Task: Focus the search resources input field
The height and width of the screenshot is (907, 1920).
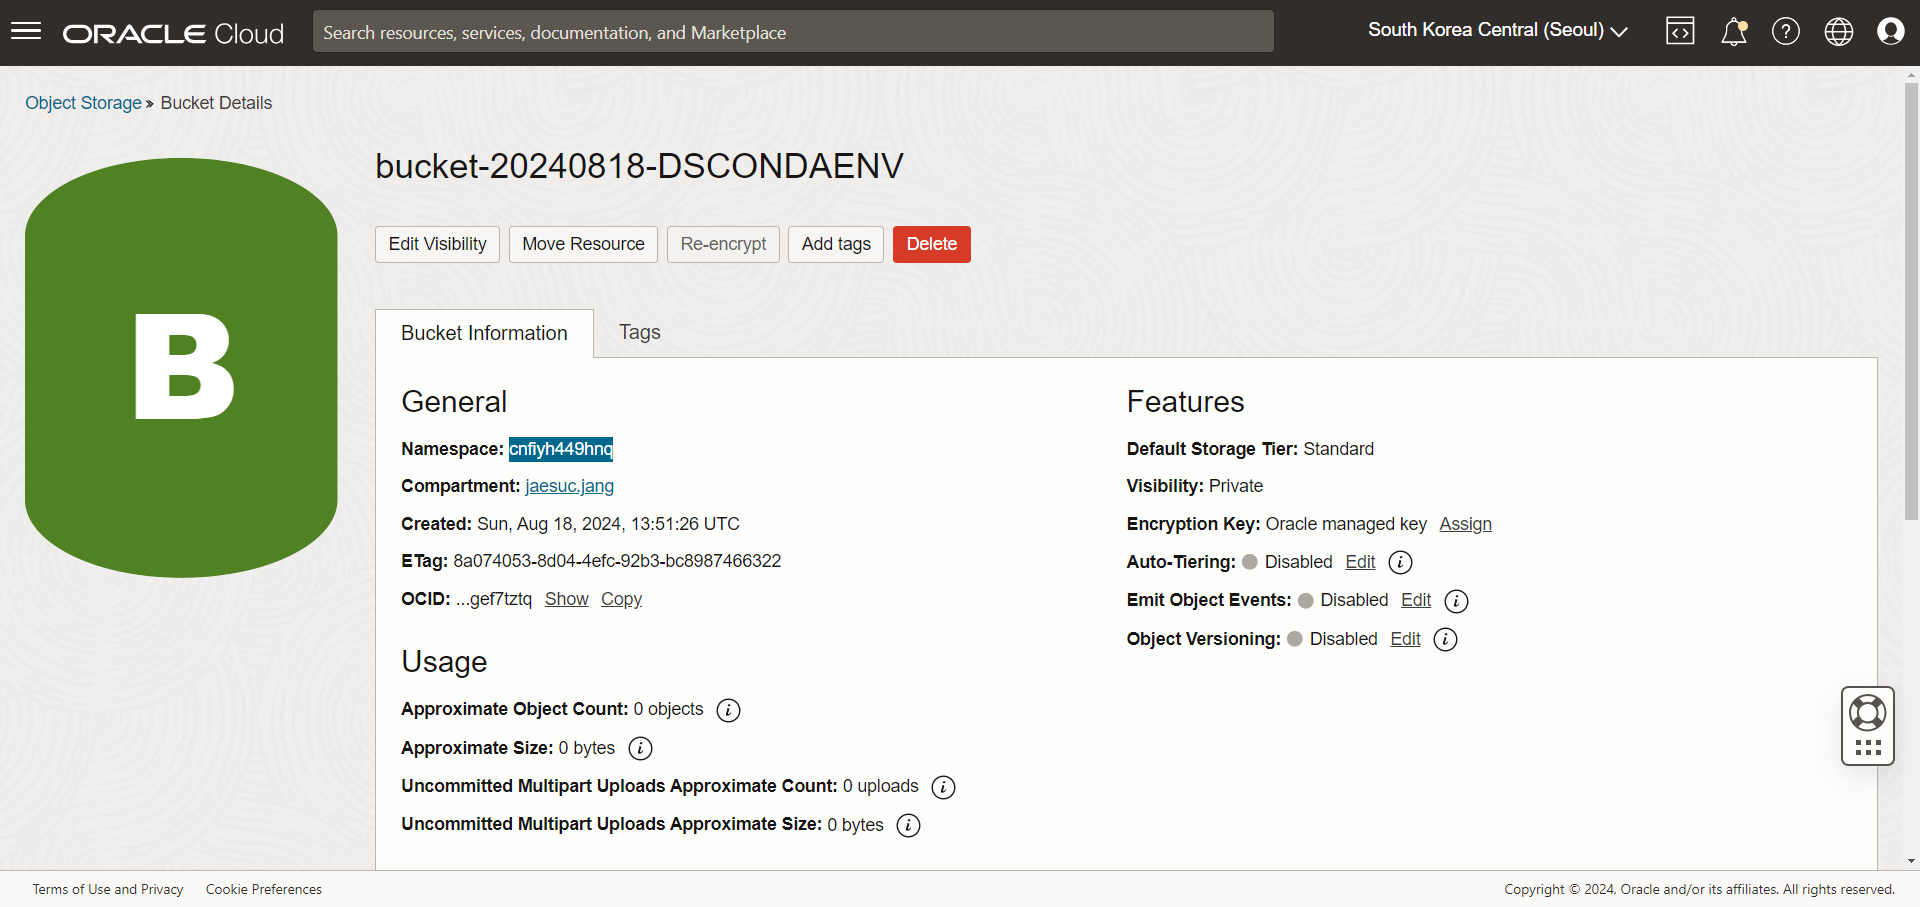Action: 793,32
